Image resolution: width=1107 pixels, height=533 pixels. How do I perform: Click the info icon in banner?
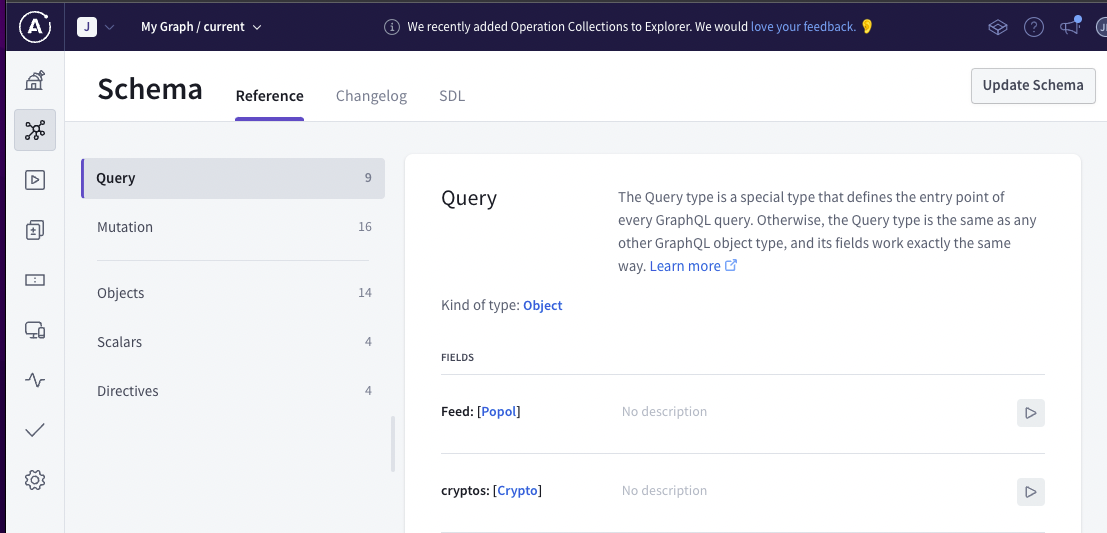point(392,27)
